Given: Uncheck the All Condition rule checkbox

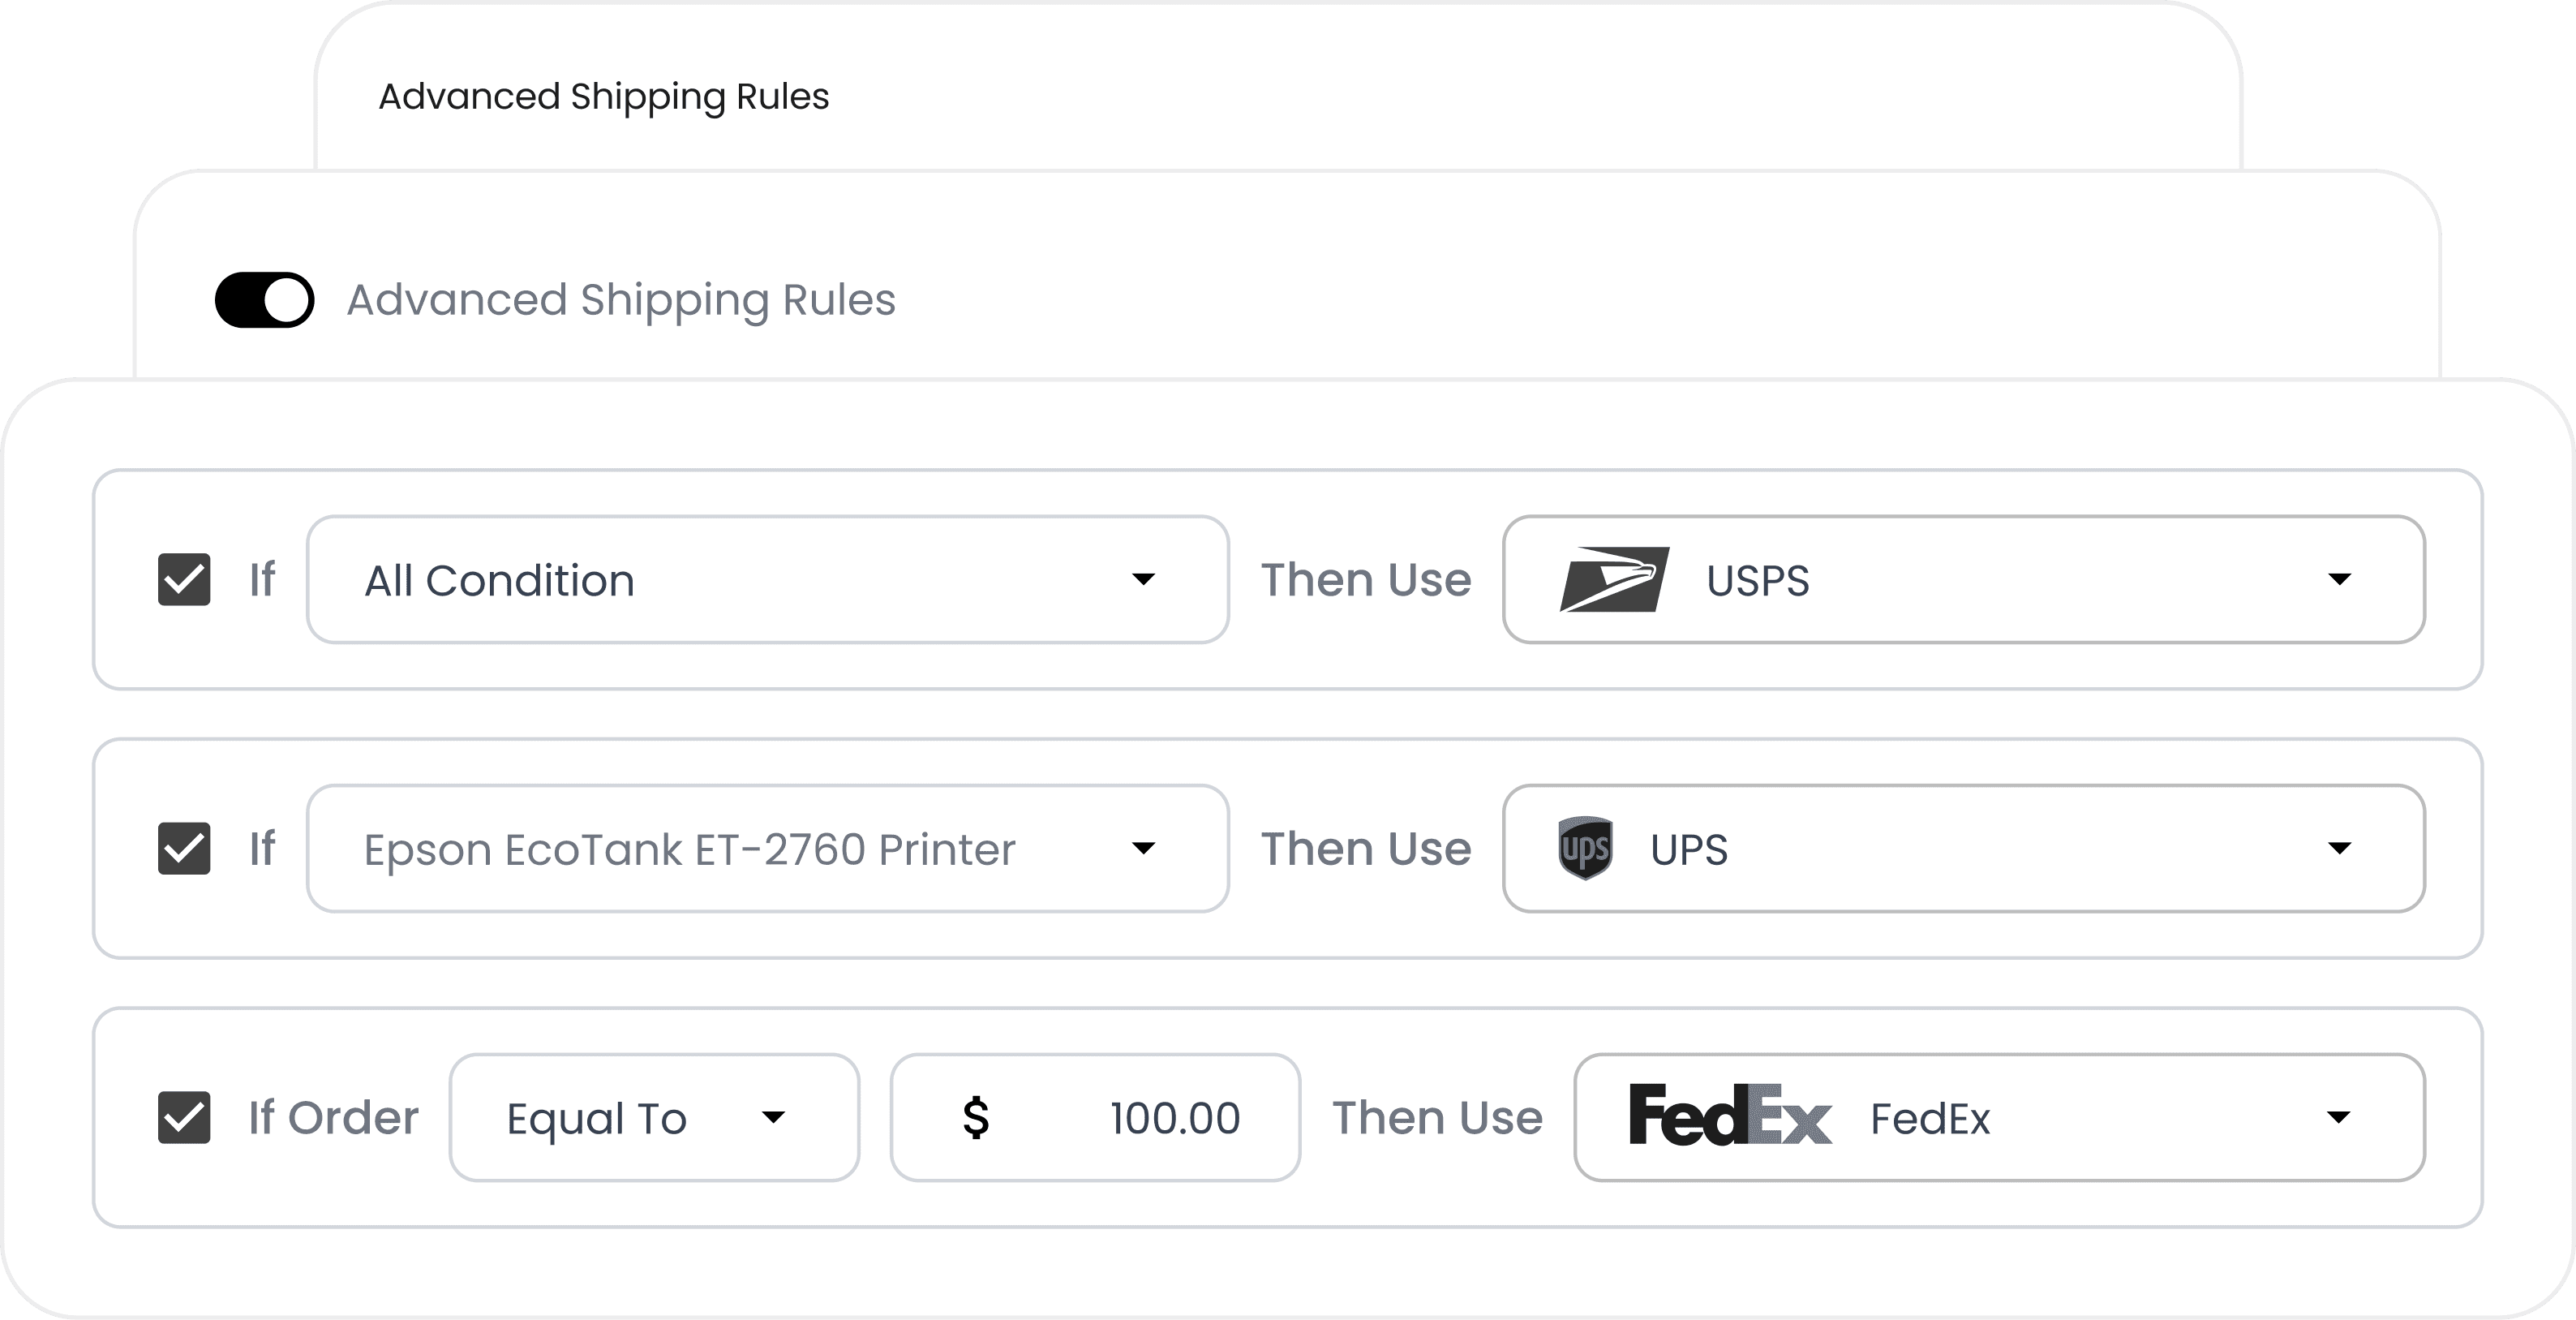Looking at the screenshot, I should [x=184, y=579].
